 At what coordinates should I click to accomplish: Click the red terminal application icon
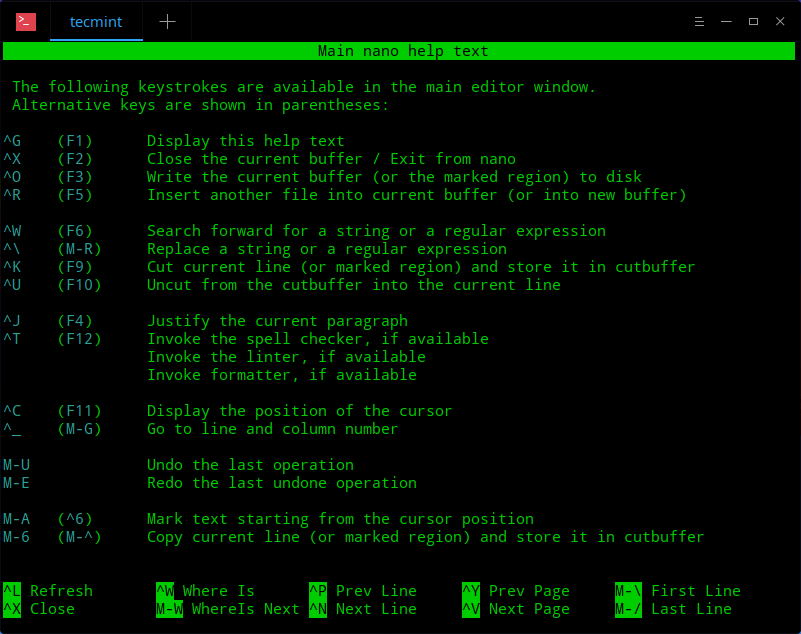[26, 21]
